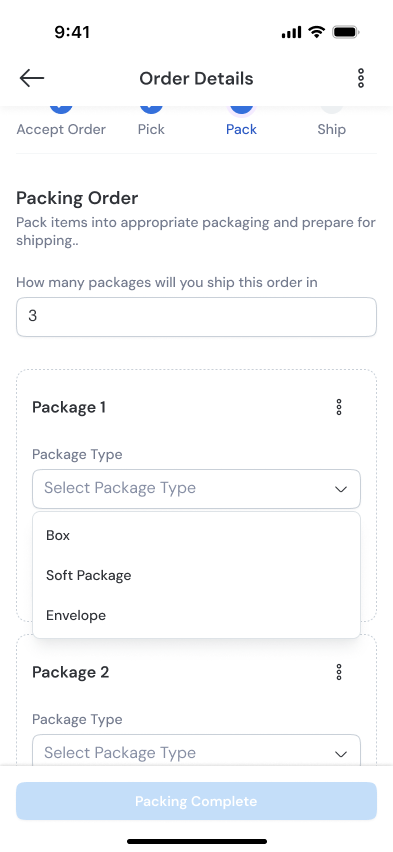
Task: Open the Order Details three-dot menu
Action: click(360, 78)
